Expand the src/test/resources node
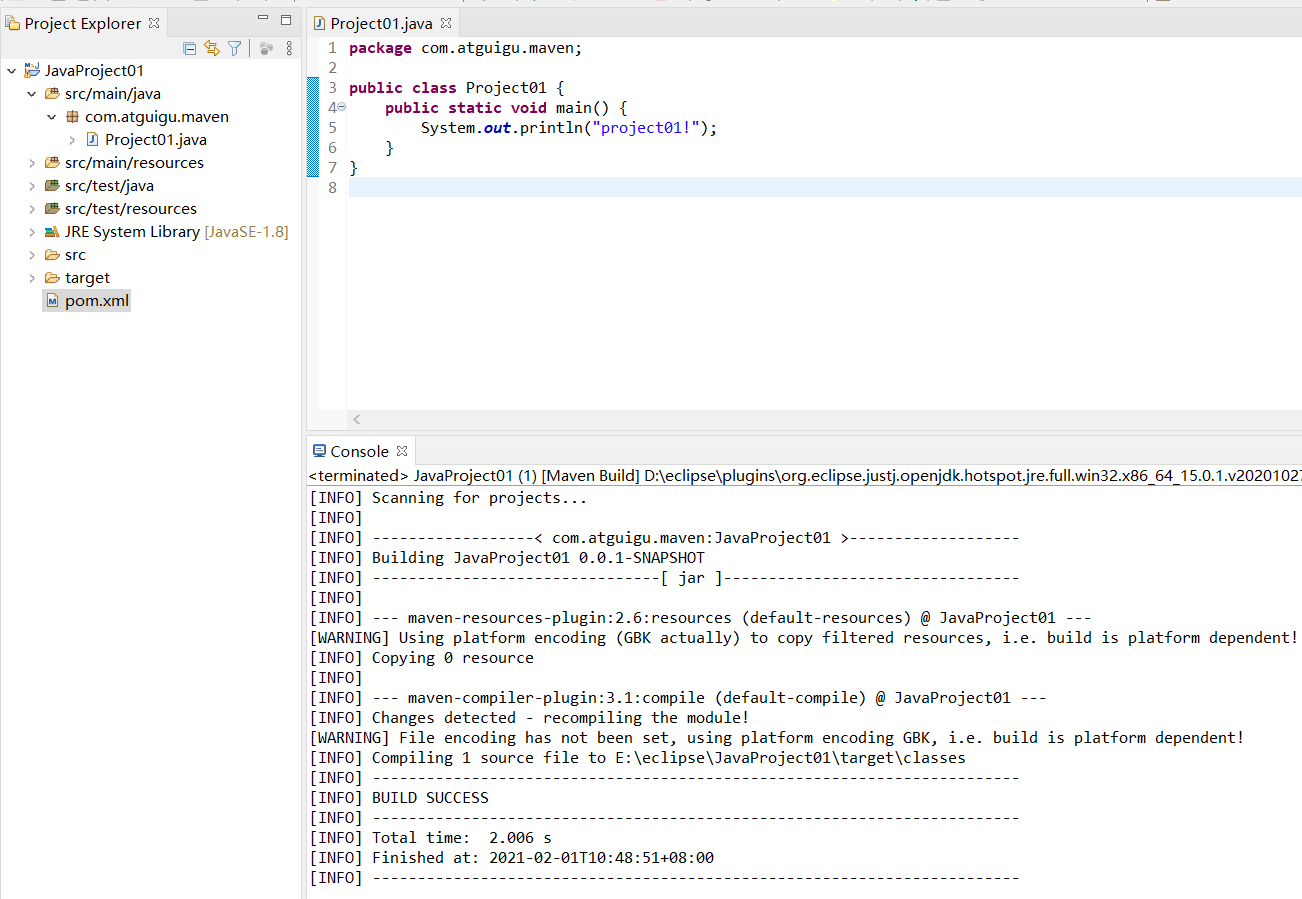Image resolution: width=1302 pixels, height=899 pixels. click(x=31, y=209)
